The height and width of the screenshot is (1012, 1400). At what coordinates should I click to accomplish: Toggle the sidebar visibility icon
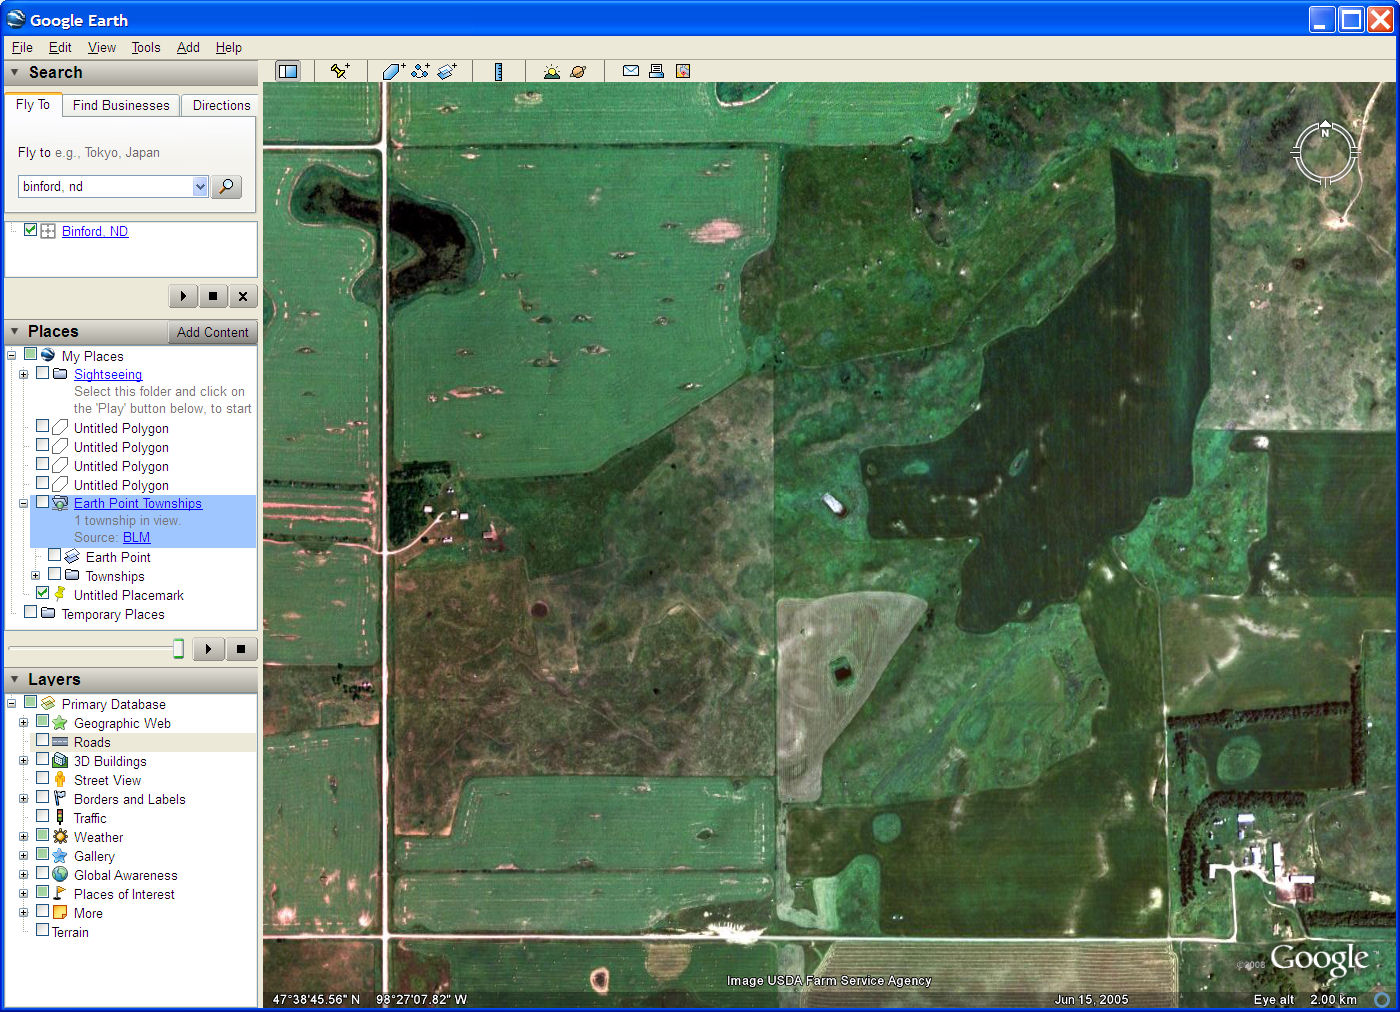click(288, 71)
